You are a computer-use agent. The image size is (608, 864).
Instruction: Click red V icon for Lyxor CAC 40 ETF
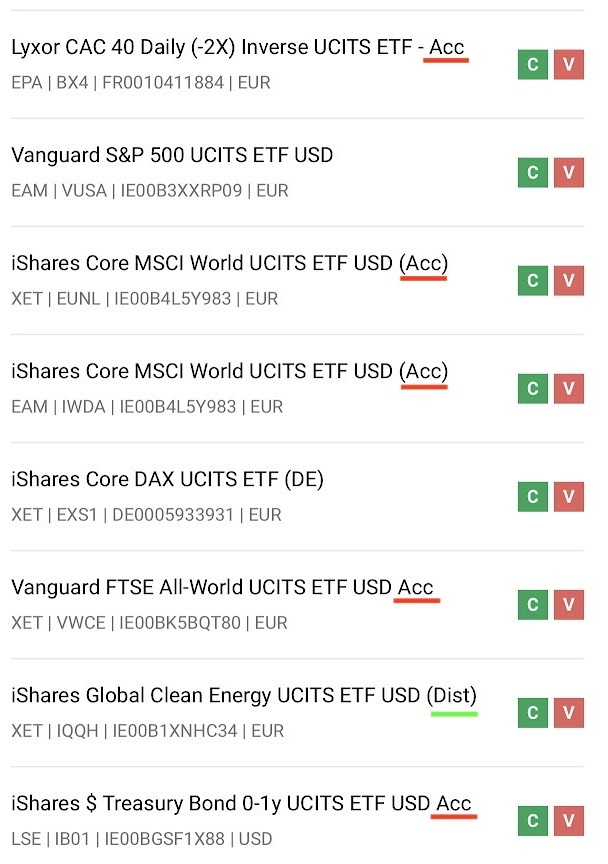(x=568, y=64)
